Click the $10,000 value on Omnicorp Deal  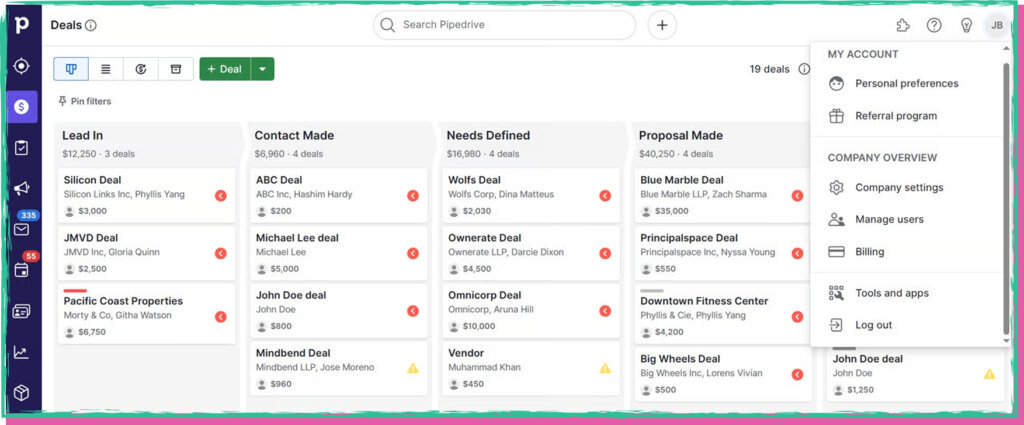pyautogui.click(x=479, y=326)
